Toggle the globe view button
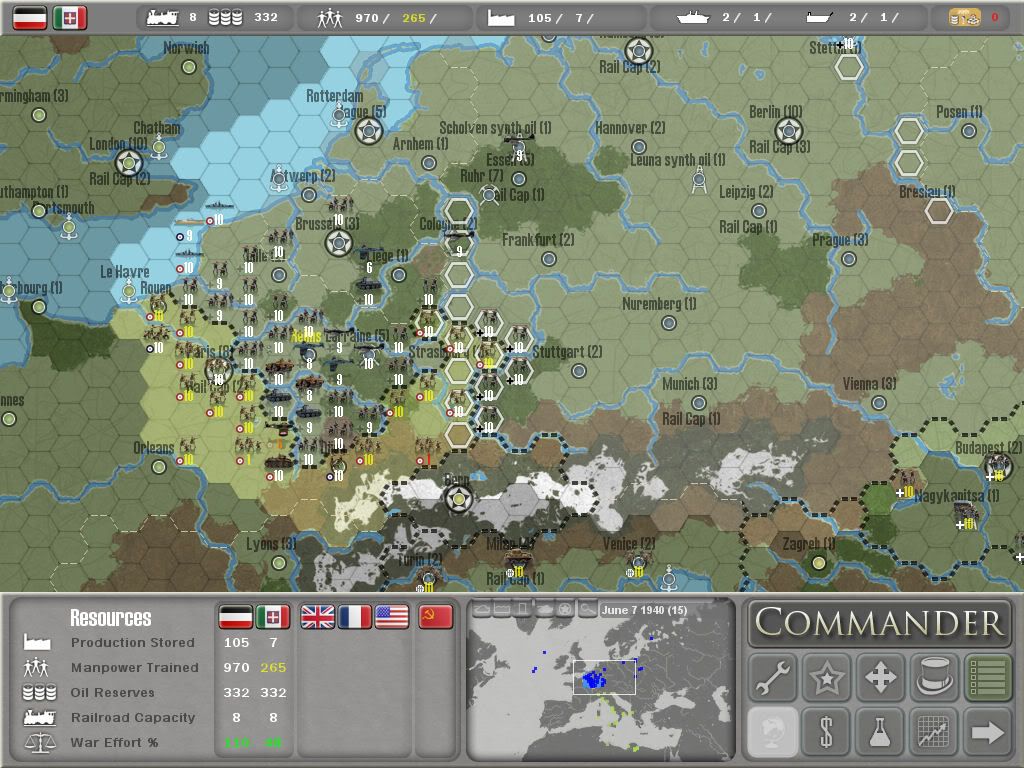This screenshot has height=768, width=1024. (x=774, y=732)
